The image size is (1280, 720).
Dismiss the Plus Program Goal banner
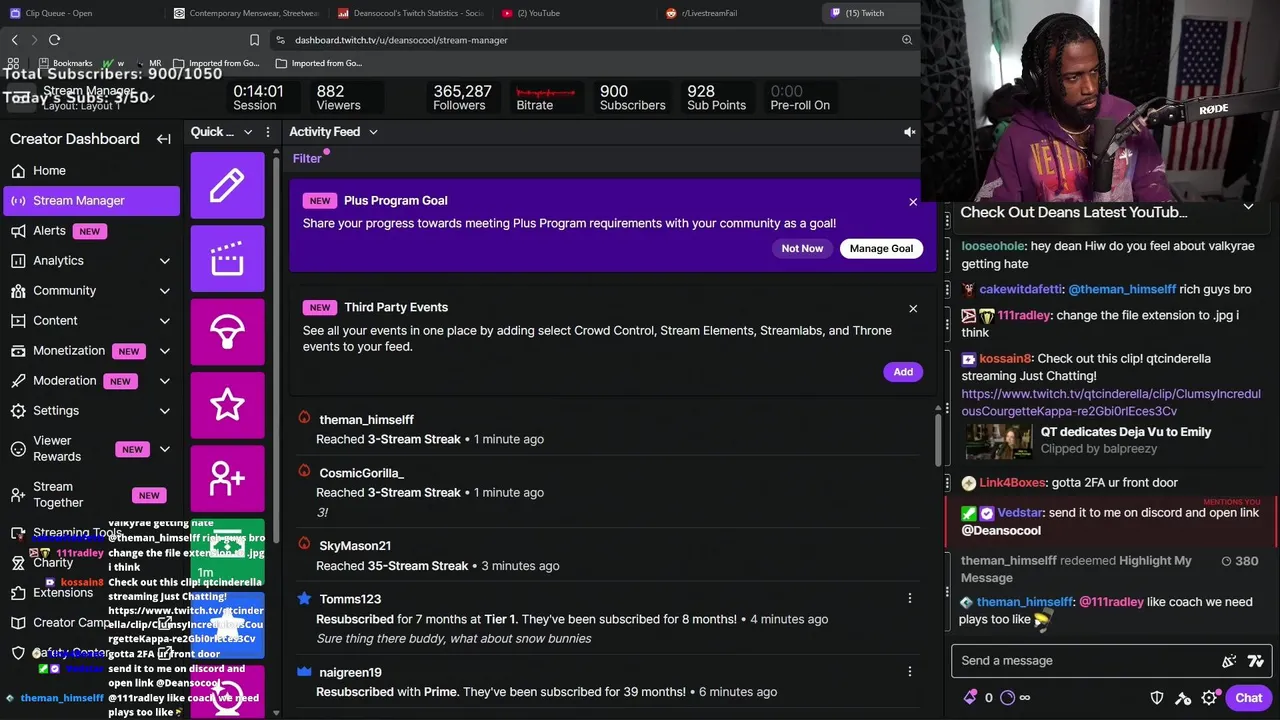point(913,202)
